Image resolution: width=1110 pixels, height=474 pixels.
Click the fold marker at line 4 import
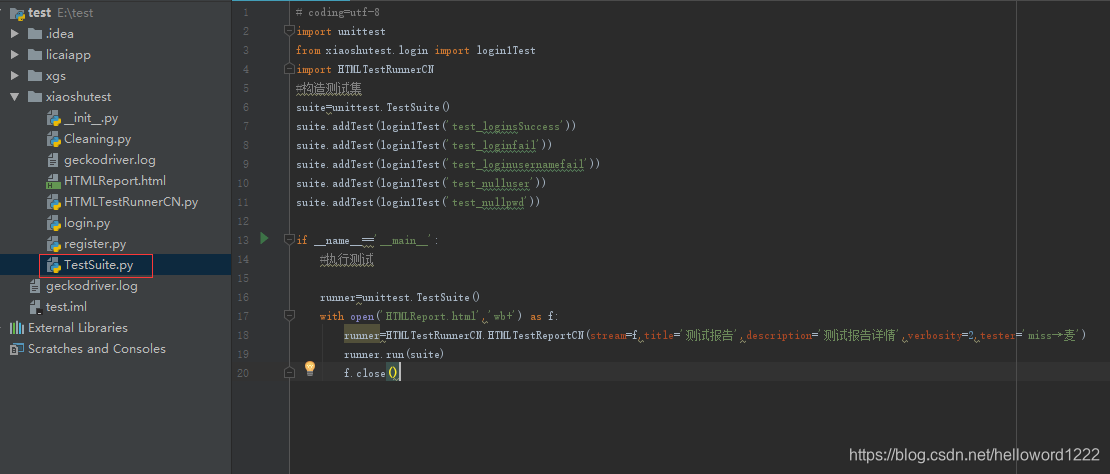pos(288,69)
